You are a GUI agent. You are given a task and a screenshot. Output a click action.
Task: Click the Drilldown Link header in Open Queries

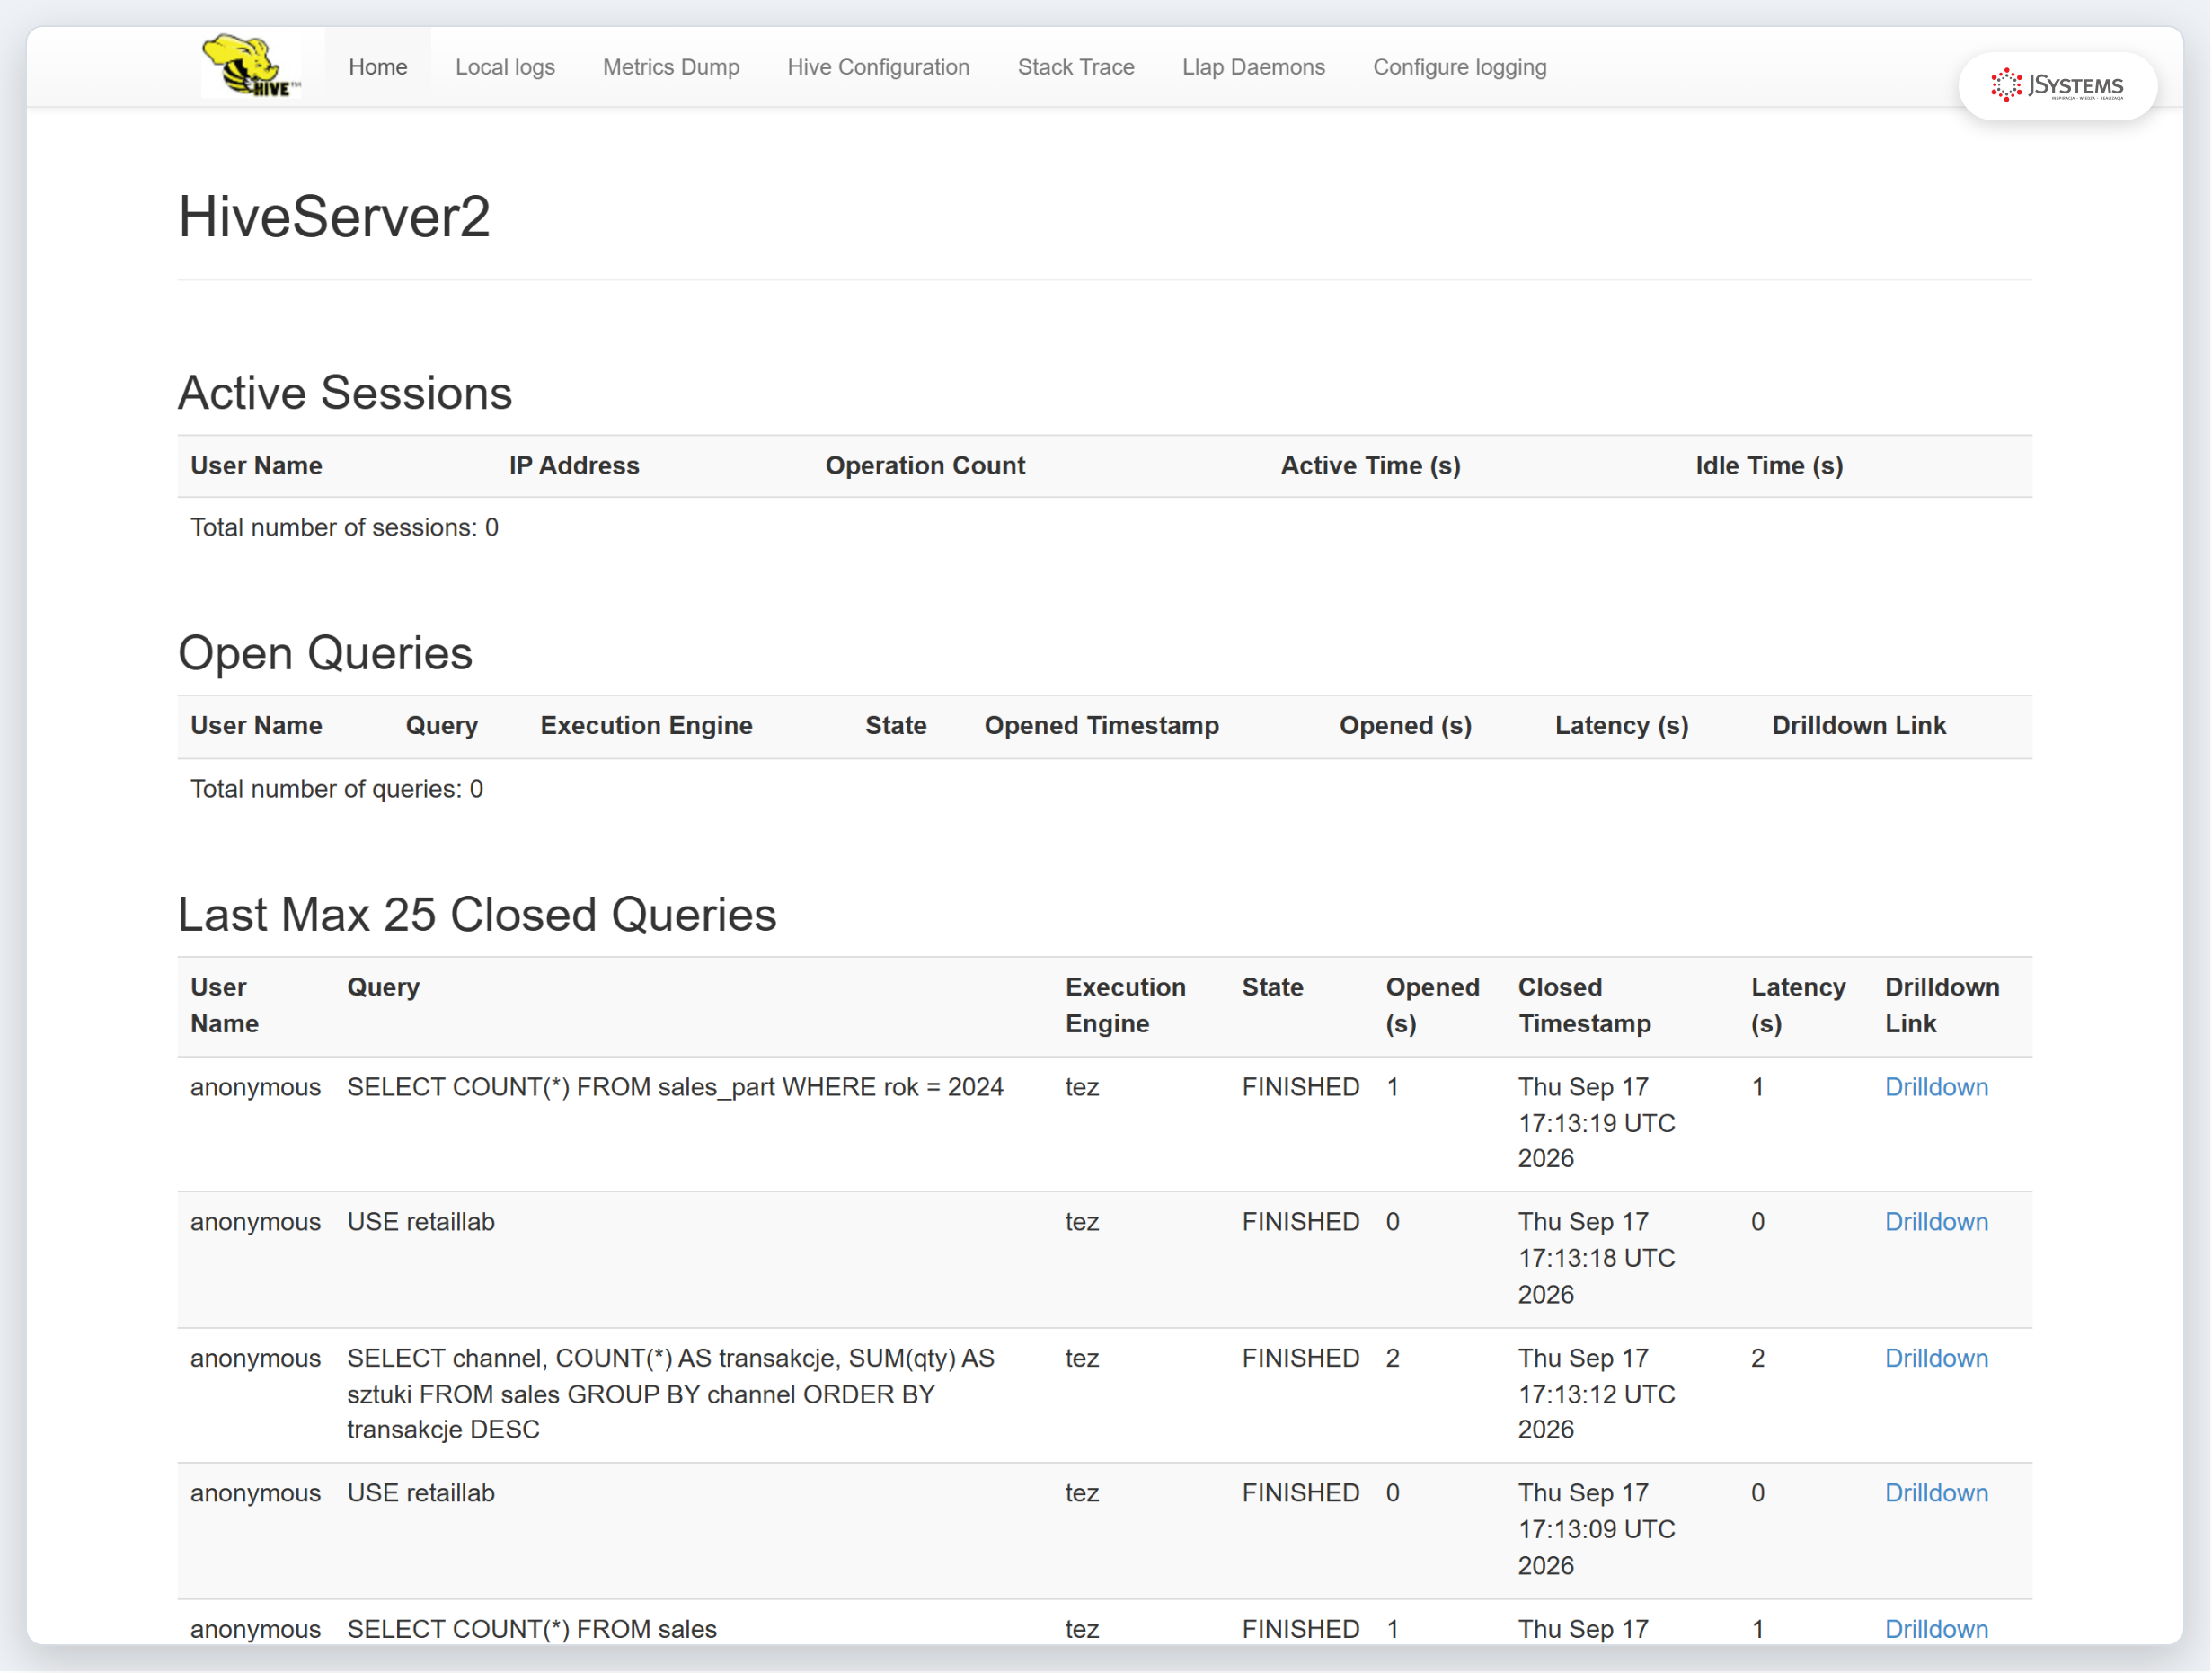click(x=1859, y=725)
